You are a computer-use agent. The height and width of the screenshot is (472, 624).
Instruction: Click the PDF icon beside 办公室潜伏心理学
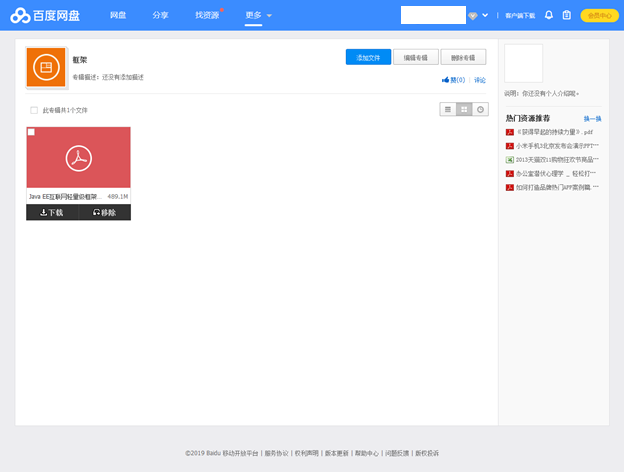(509, 174)
